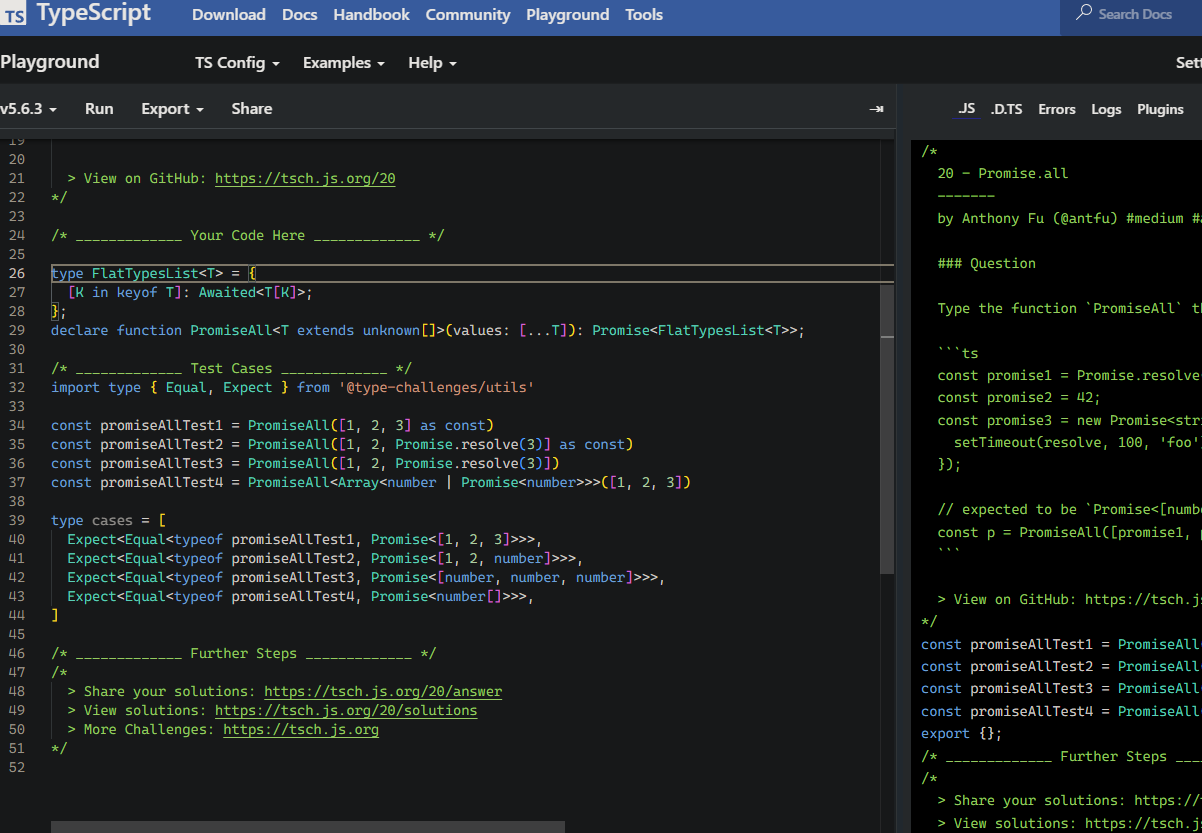Click the TypeScript TS logo icon
The height and width of the screenshot is (833, 1202).
point(14,15)
